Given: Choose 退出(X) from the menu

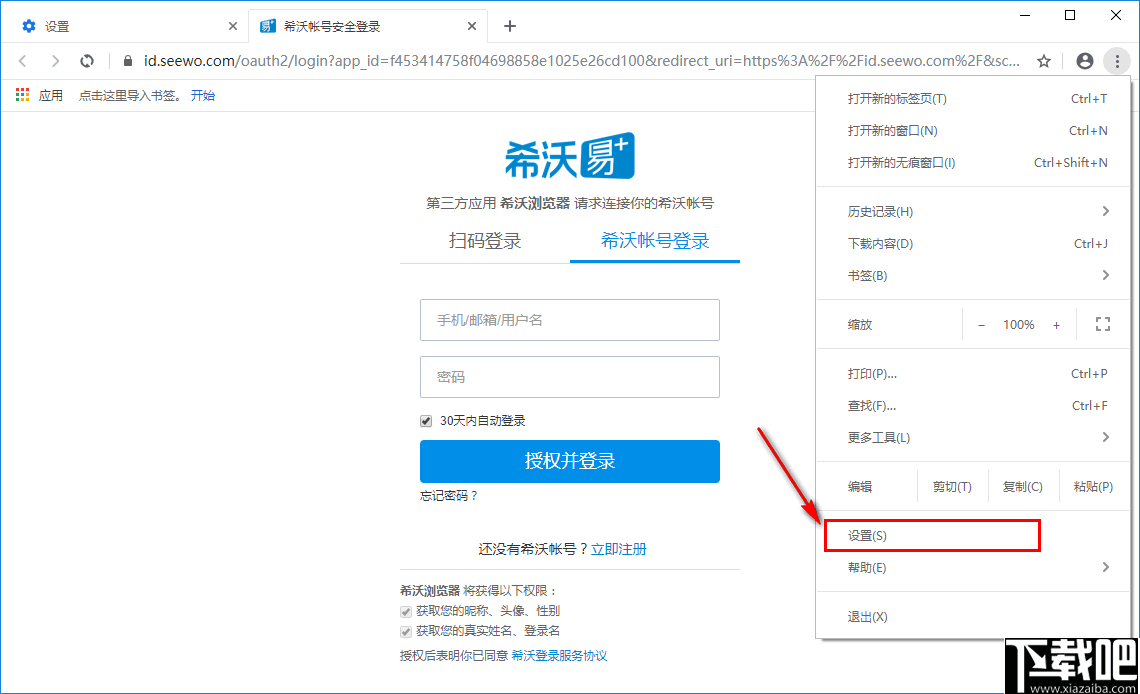Looking at the screenshot, I should tap(974, 617).
